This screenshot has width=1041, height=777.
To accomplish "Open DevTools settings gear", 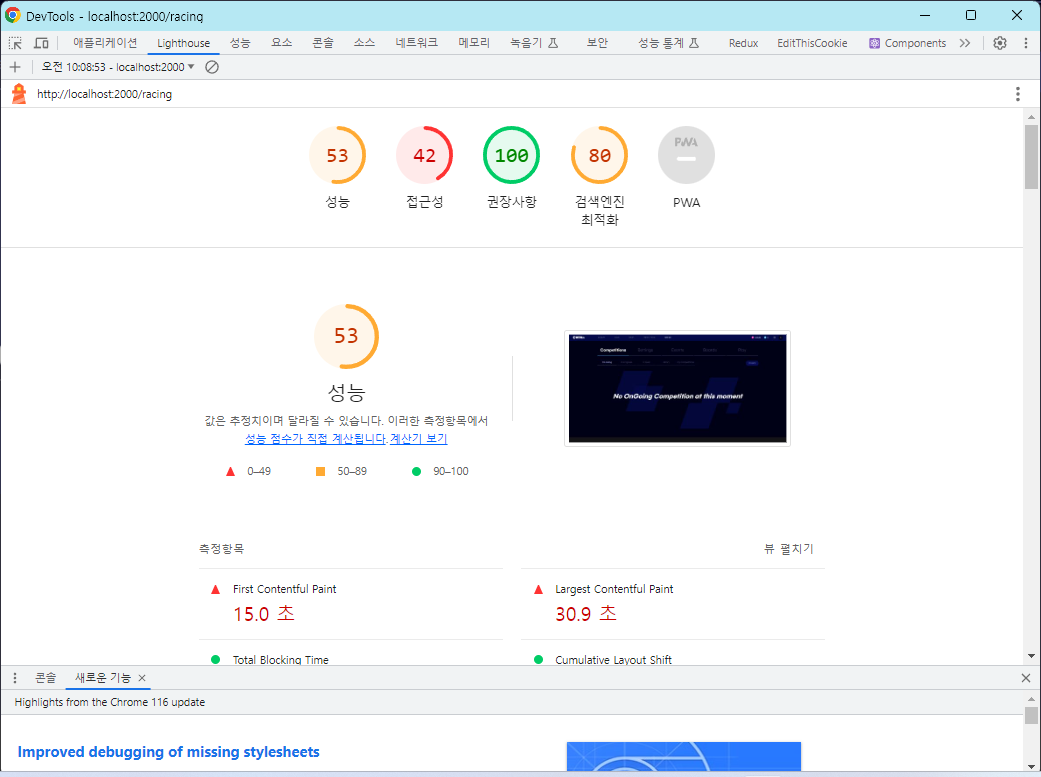I will click(1000, 43).
